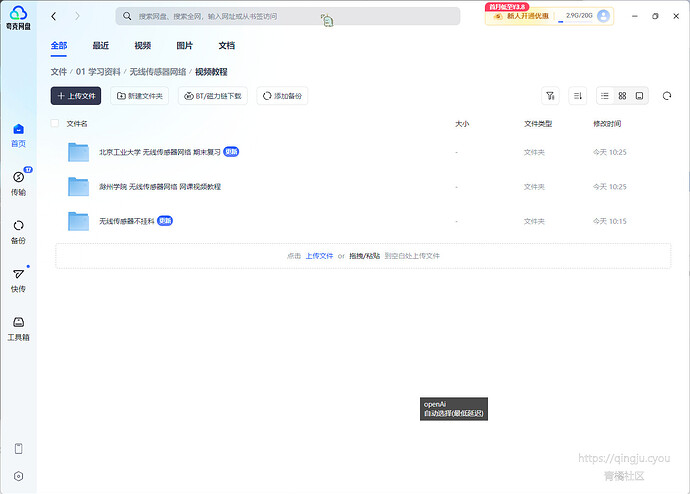Image resolution: width=690 pixels, height=494 pixels.
Task: Click the search input field
Action: click(x=288, y=16)
